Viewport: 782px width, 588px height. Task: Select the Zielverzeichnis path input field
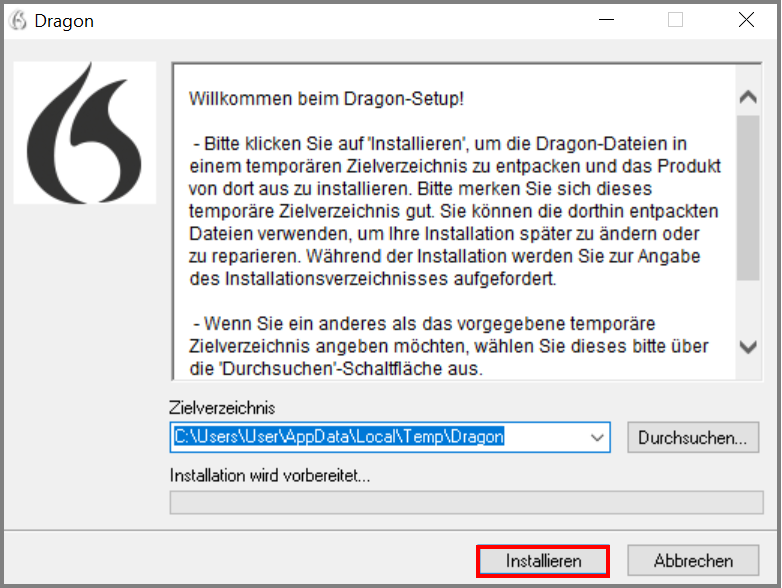390,437
